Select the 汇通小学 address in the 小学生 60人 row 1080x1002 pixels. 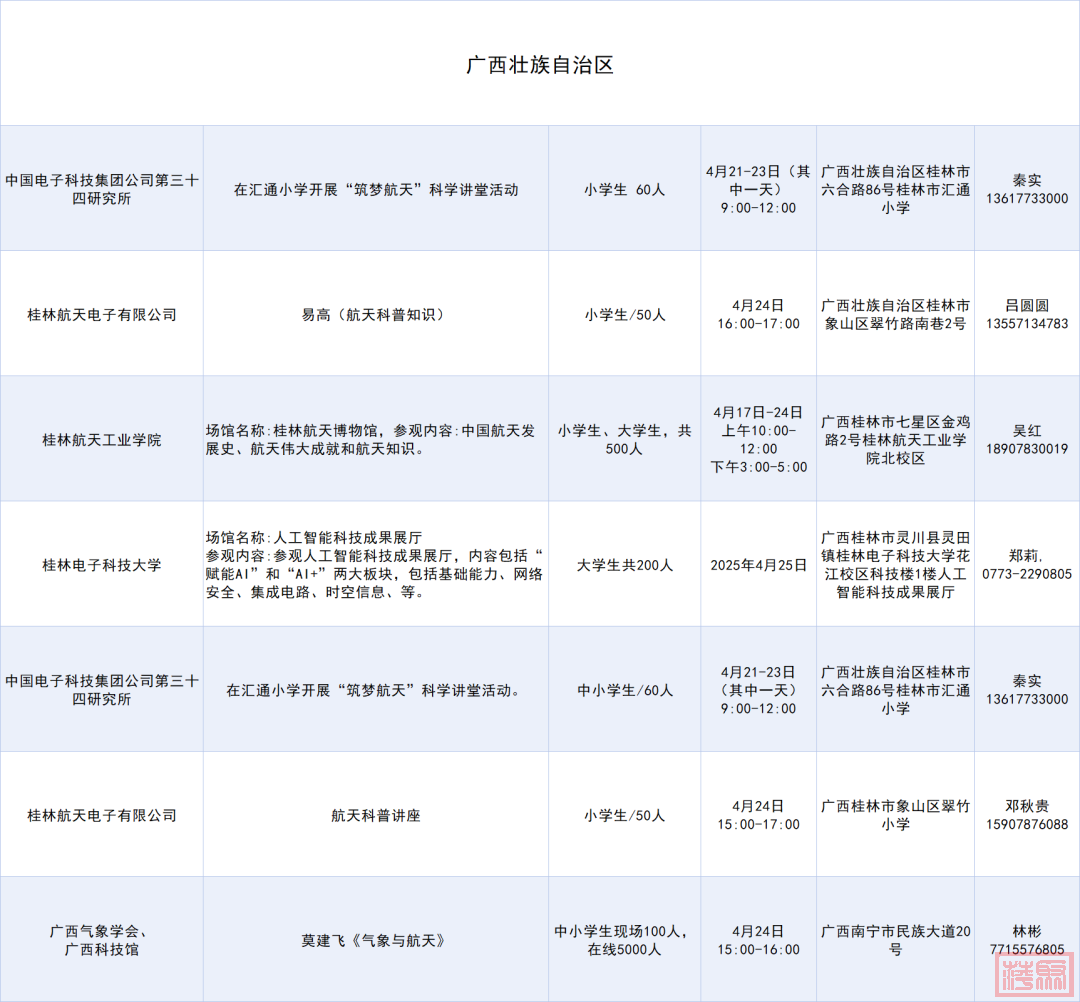[x=895, y=189]
